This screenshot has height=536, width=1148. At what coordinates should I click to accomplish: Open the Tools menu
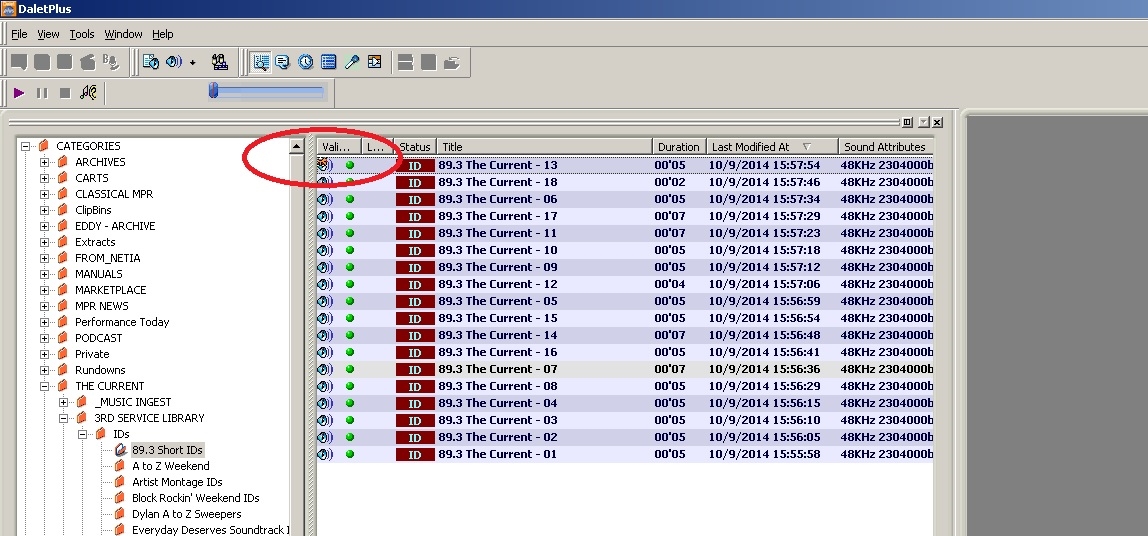[x=82, y=34]
